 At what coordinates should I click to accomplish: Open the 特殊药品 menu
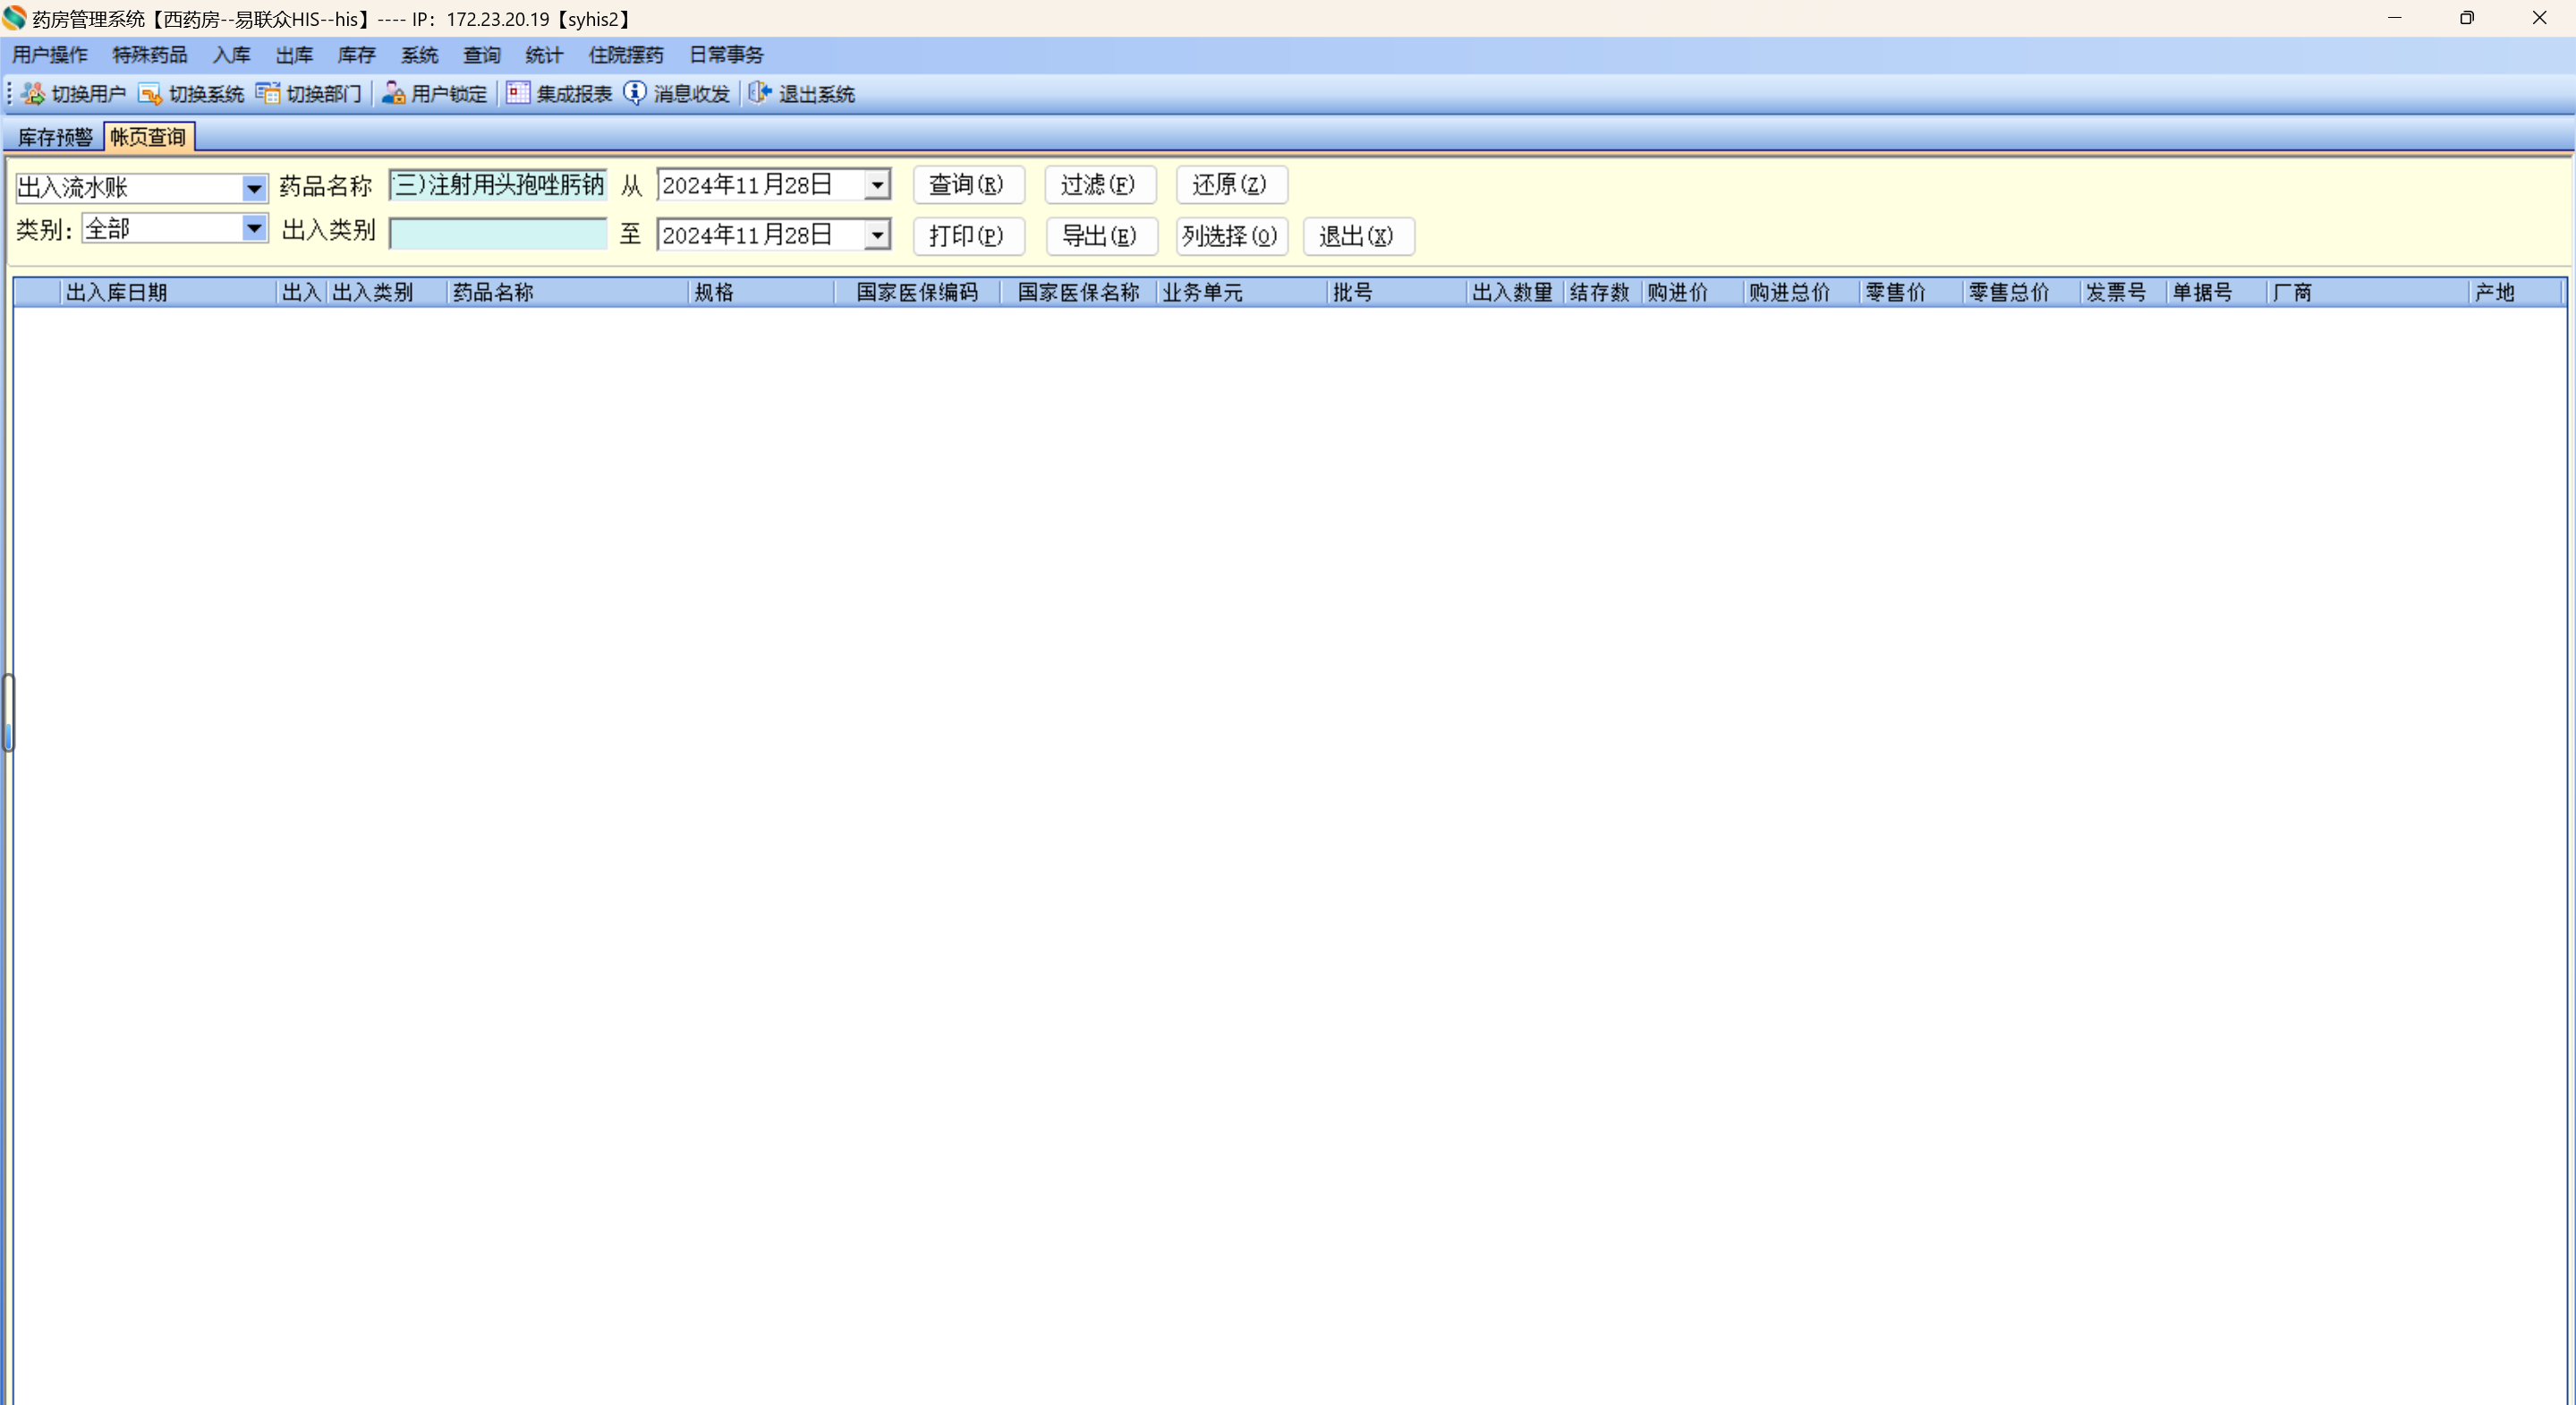149,55
